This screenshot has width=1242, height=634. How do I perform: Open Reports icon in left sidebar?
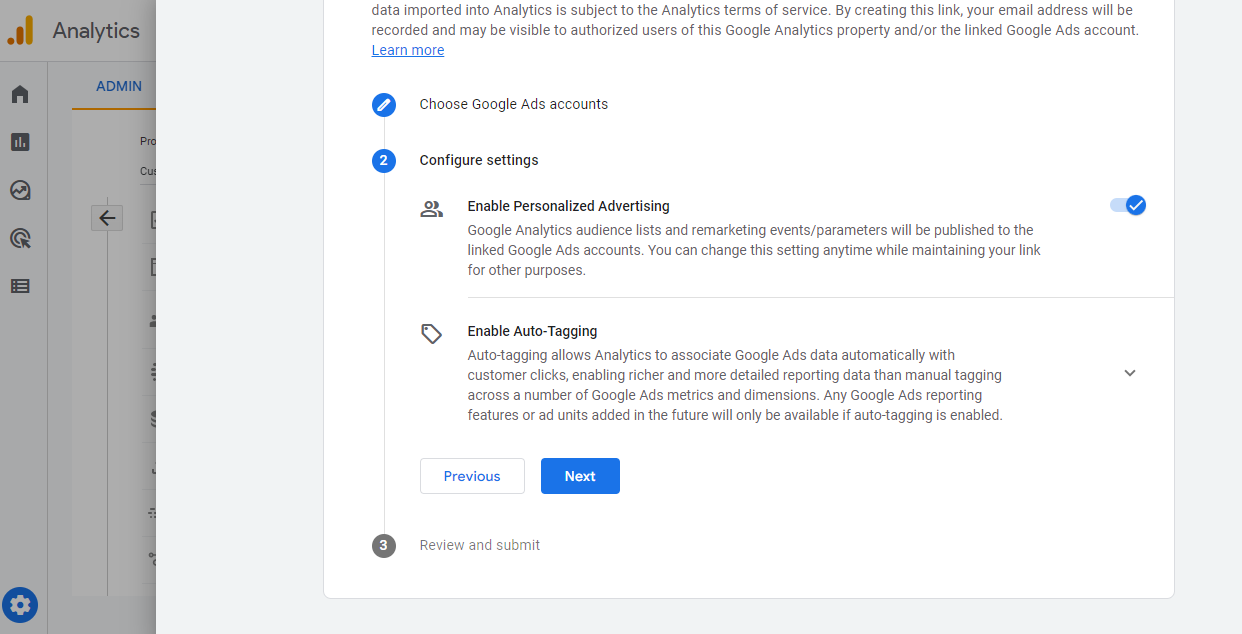click(20, 142)
